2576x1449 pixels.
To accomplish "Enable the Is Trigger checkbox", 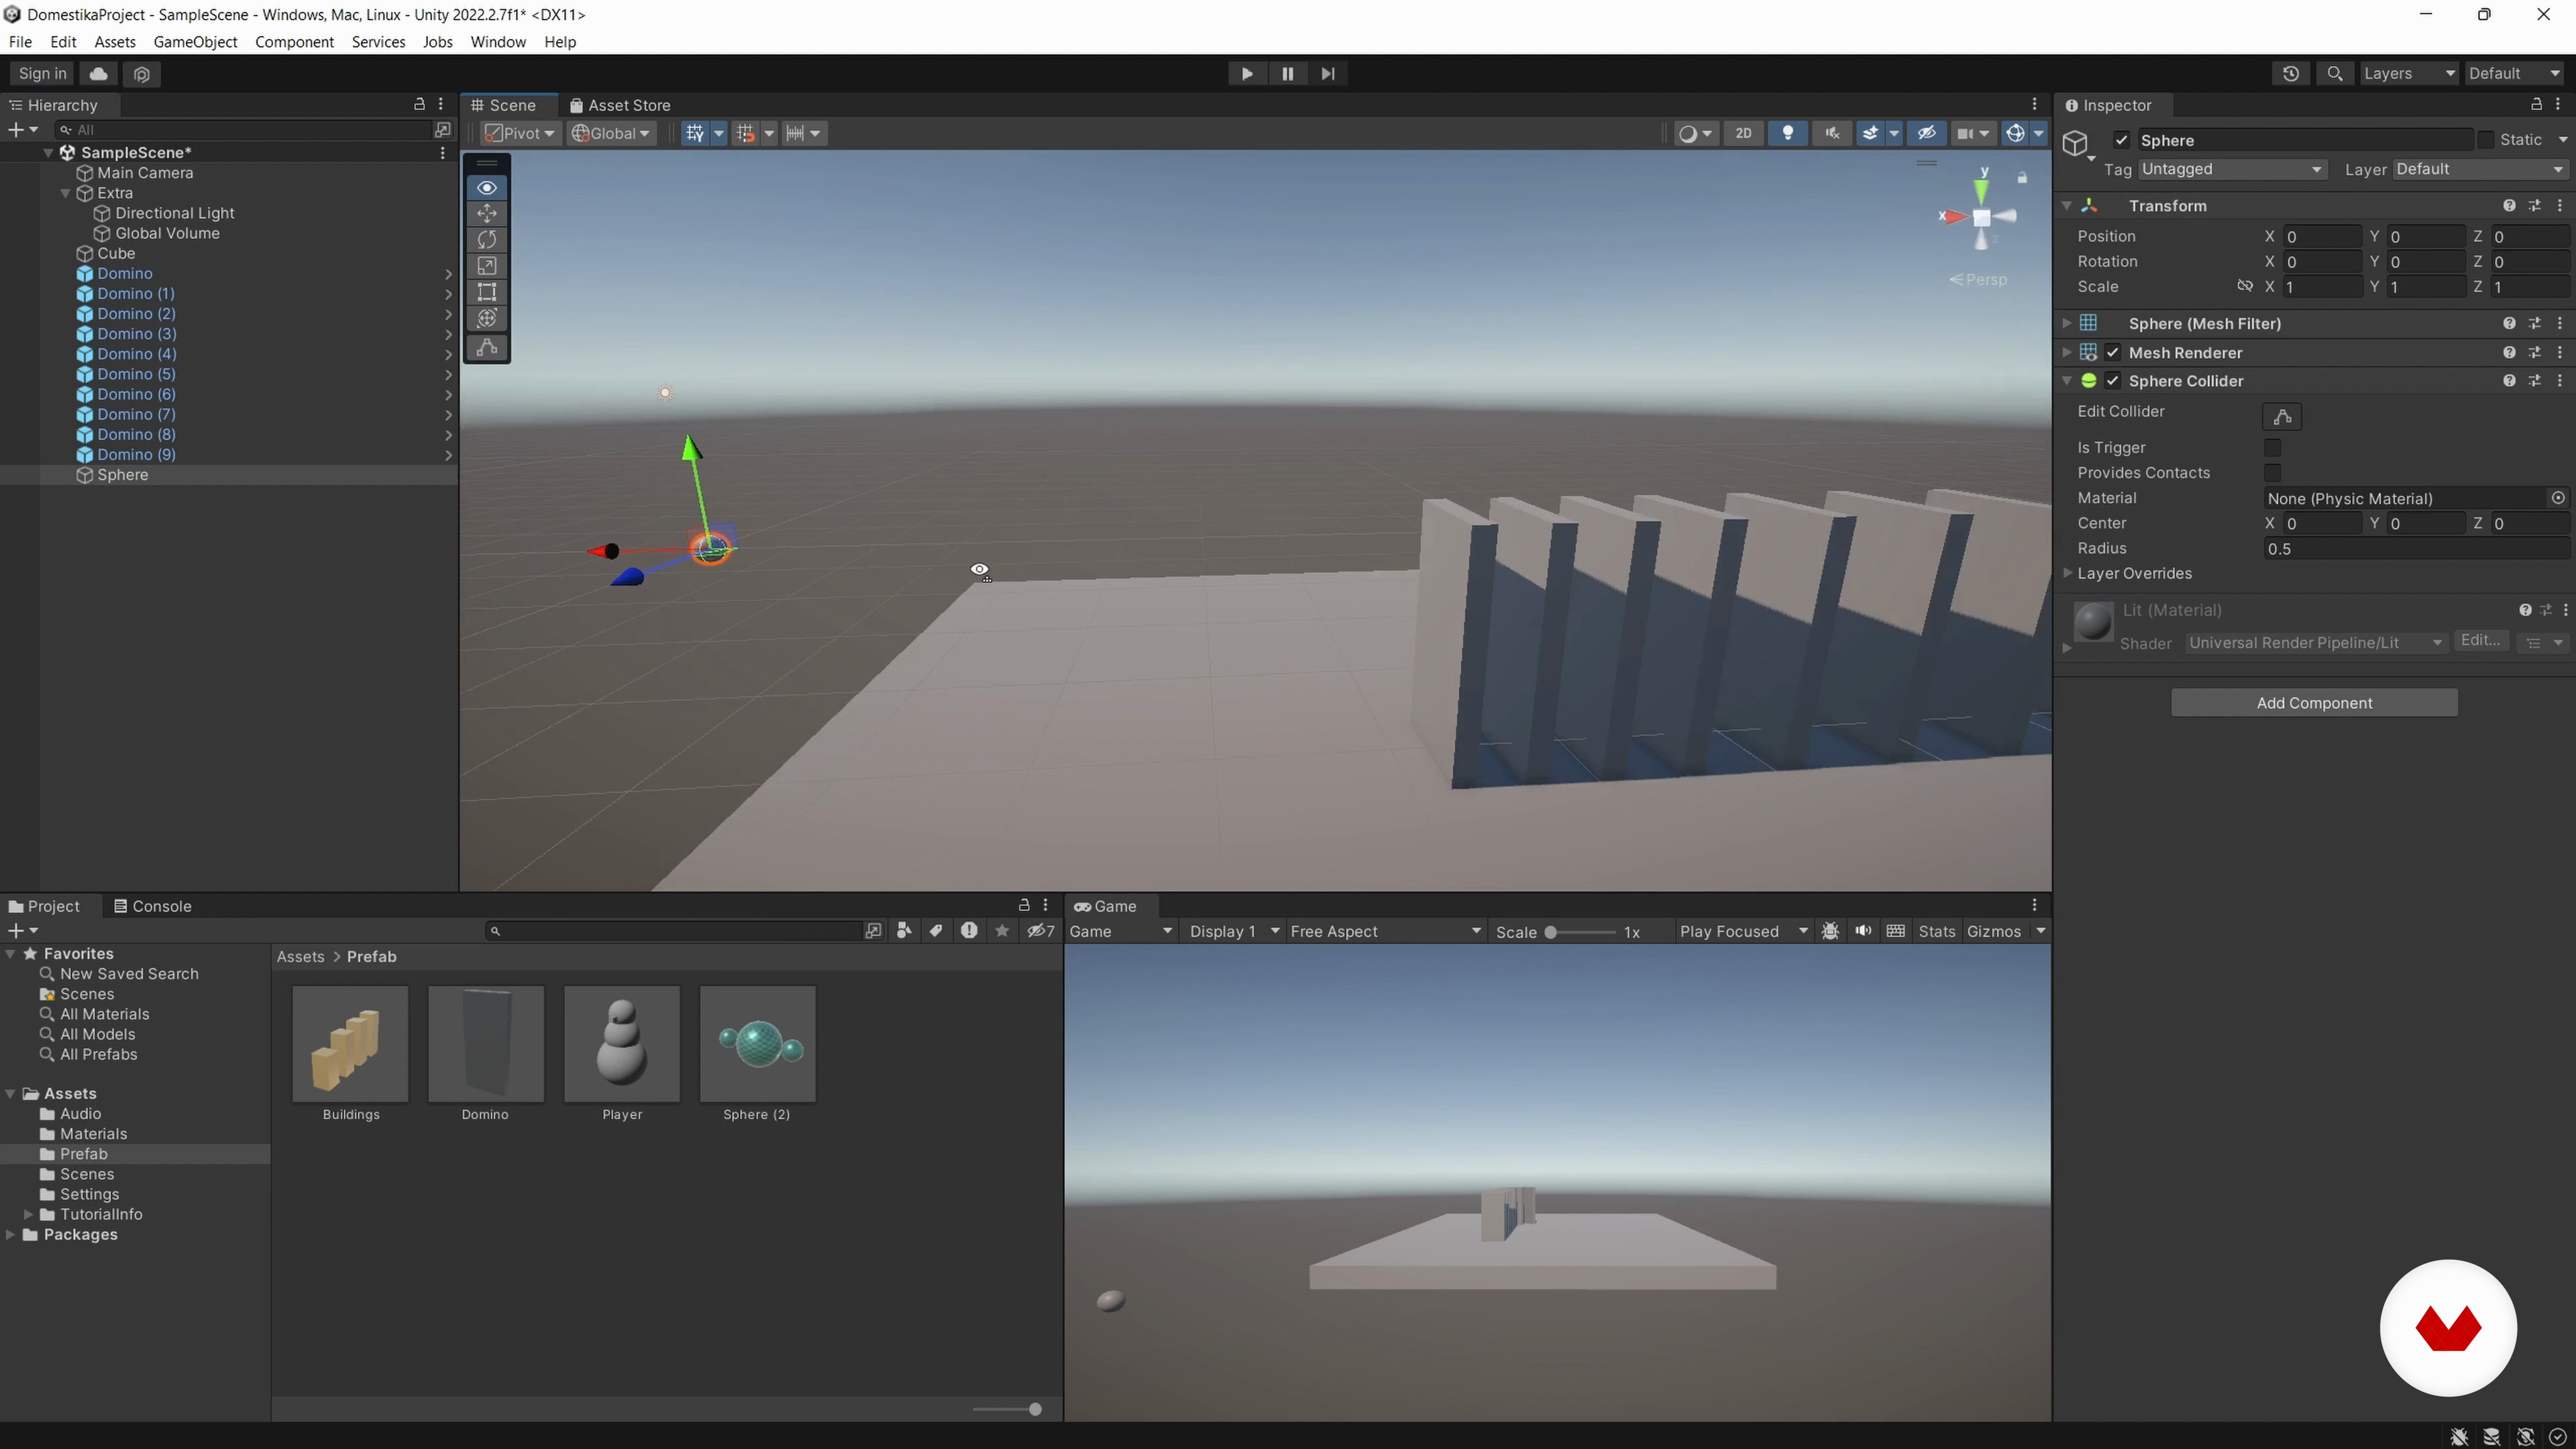I will tap(2272, 448).
